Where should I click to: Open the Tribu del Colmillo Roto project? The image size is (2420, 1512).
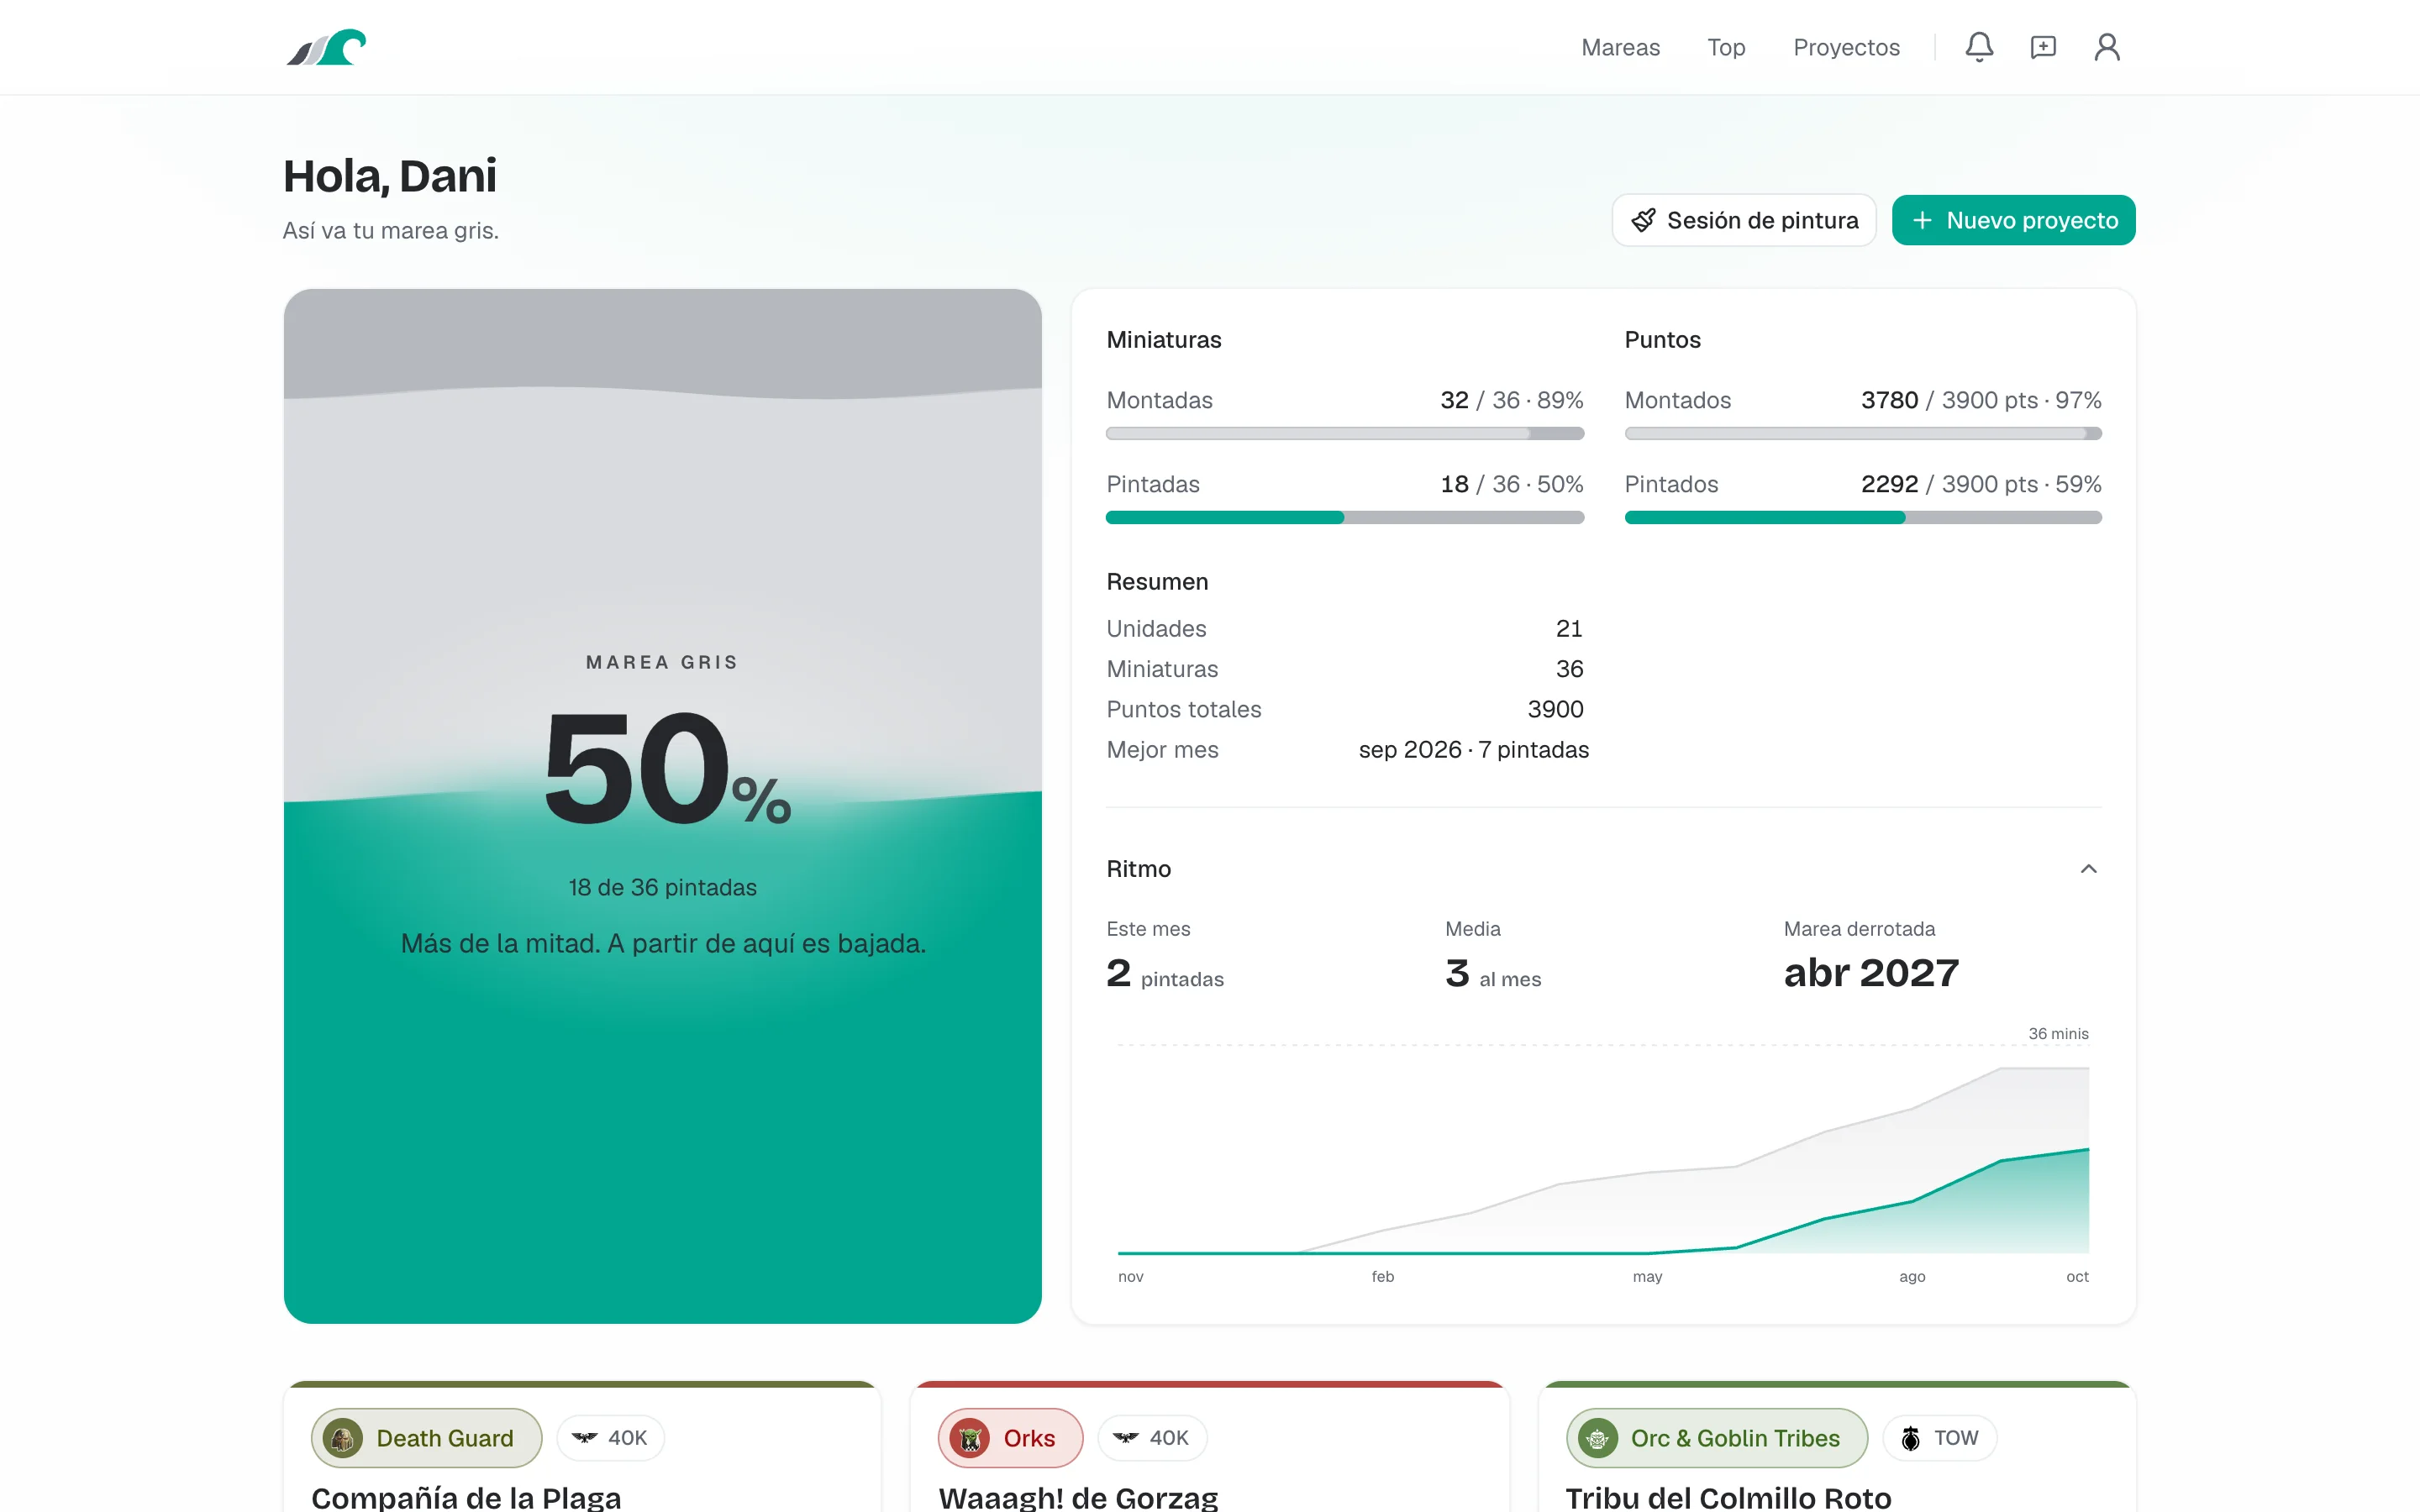click(x=1728, y=1497)
